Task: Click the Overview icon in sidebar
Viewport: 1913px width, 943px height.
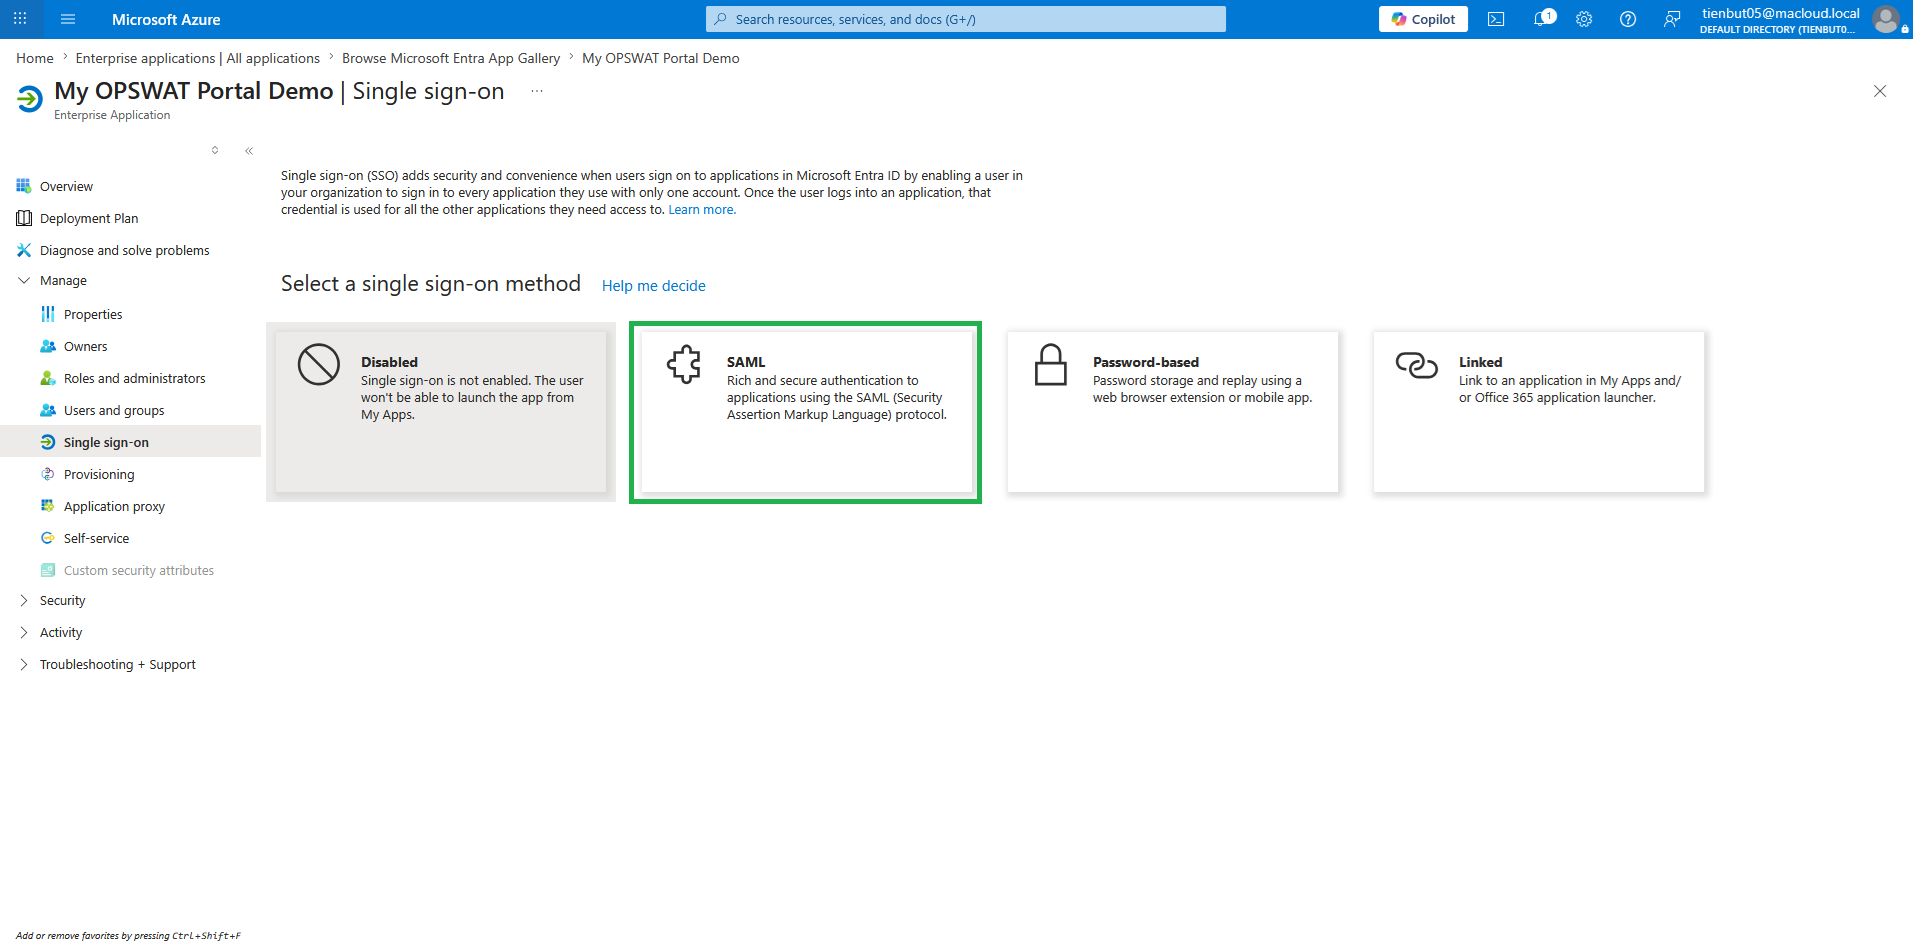Action: pyautogui.click(x=24, y=186)
